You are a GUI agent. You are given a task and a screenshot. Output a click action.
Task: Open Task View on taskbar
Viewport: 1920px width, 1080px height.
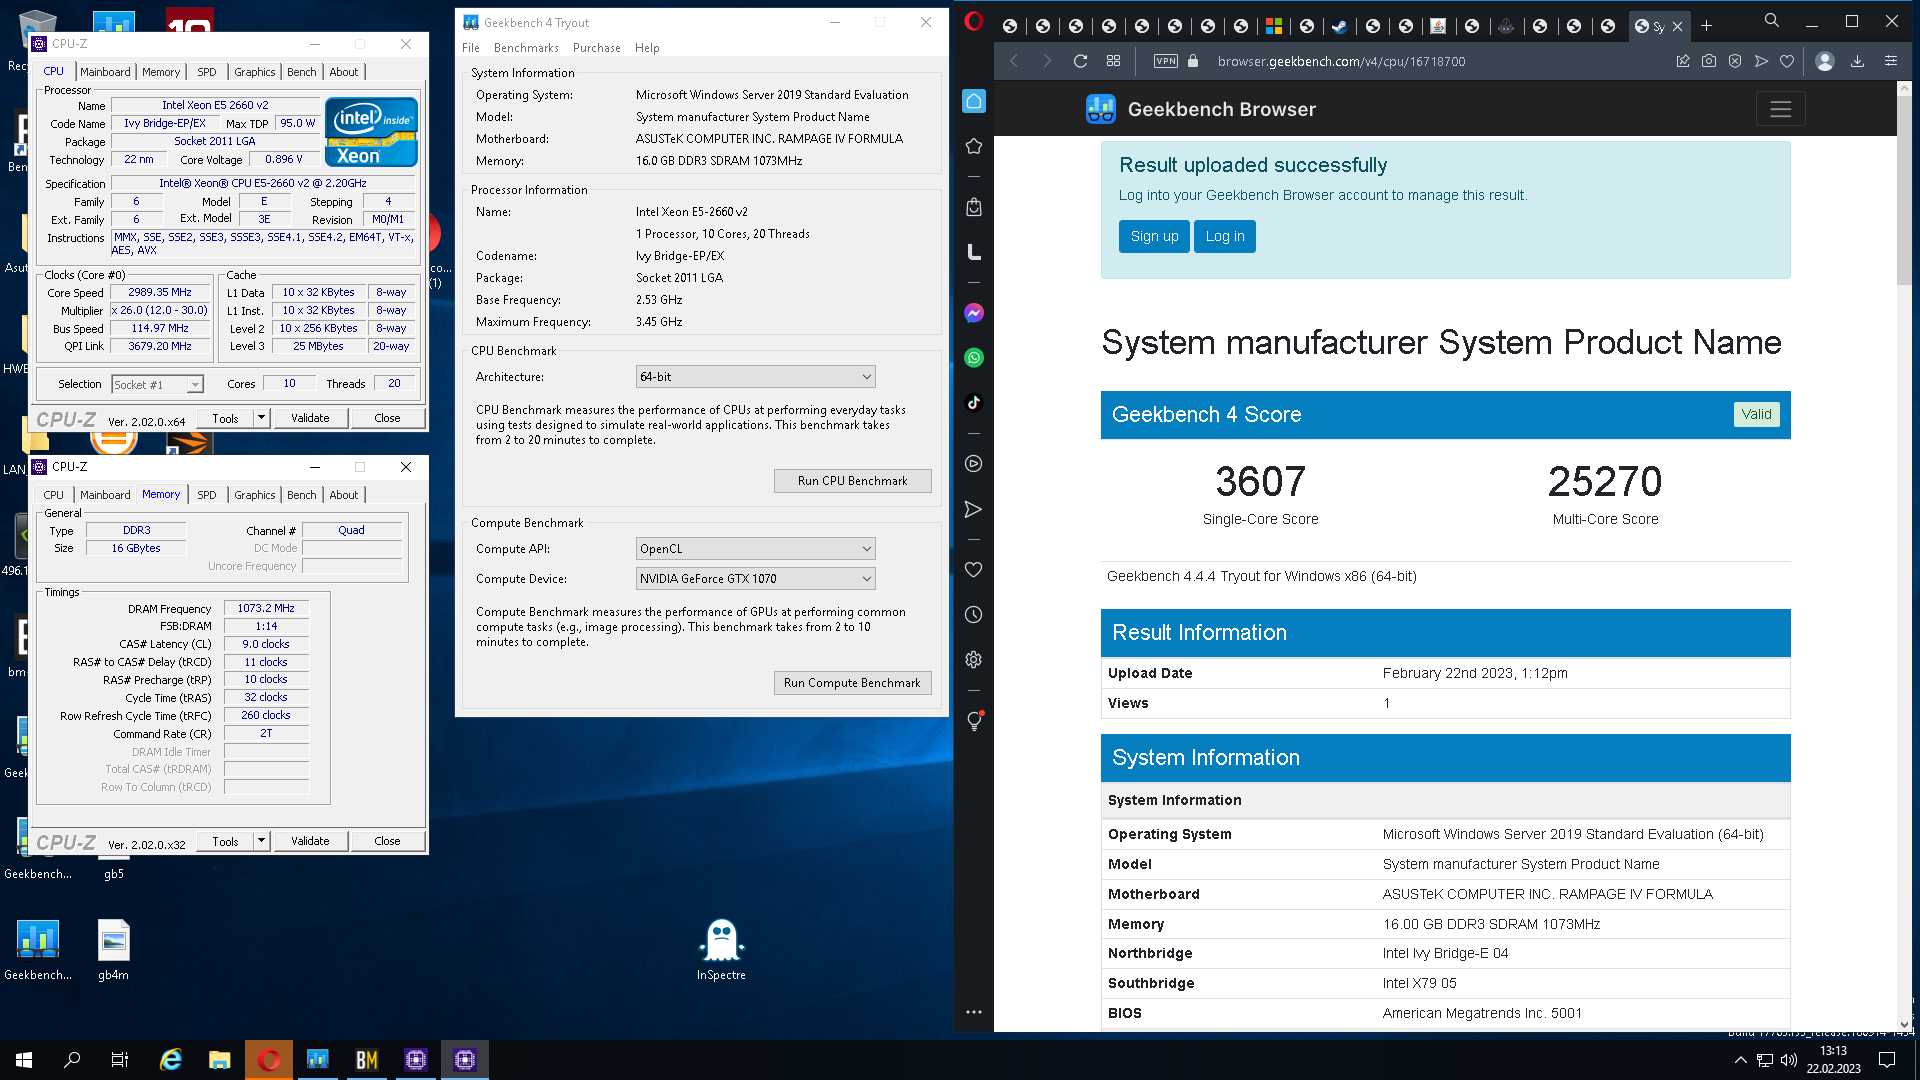(x=120, y=1060)
